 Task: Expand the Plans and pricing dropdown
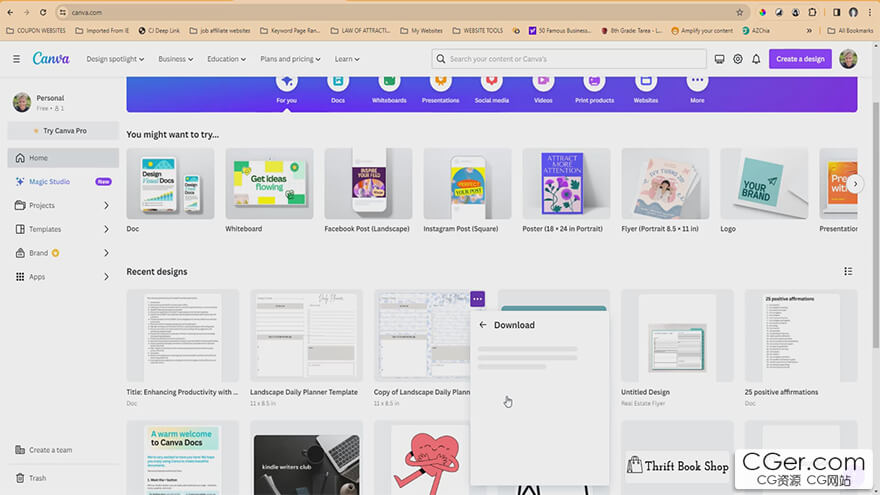[290, 59]
